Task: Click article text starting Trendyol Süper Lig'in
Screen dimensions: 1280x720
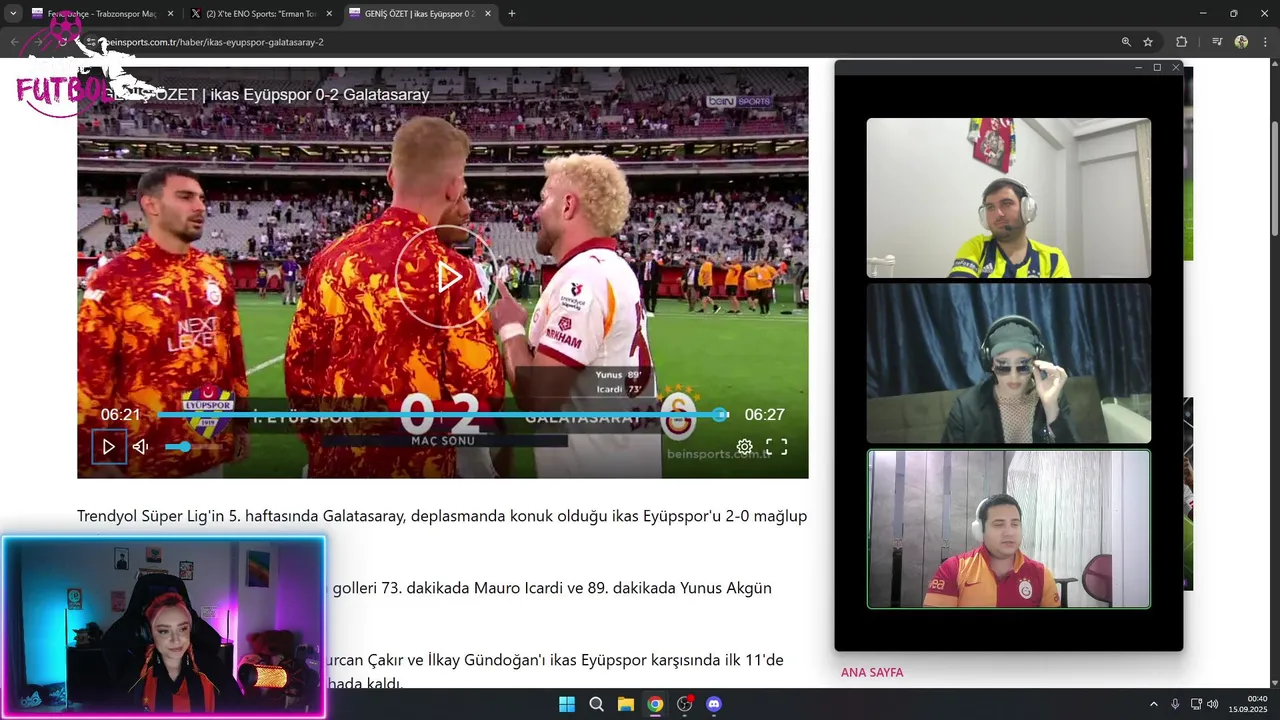Action: coord(442,517)
